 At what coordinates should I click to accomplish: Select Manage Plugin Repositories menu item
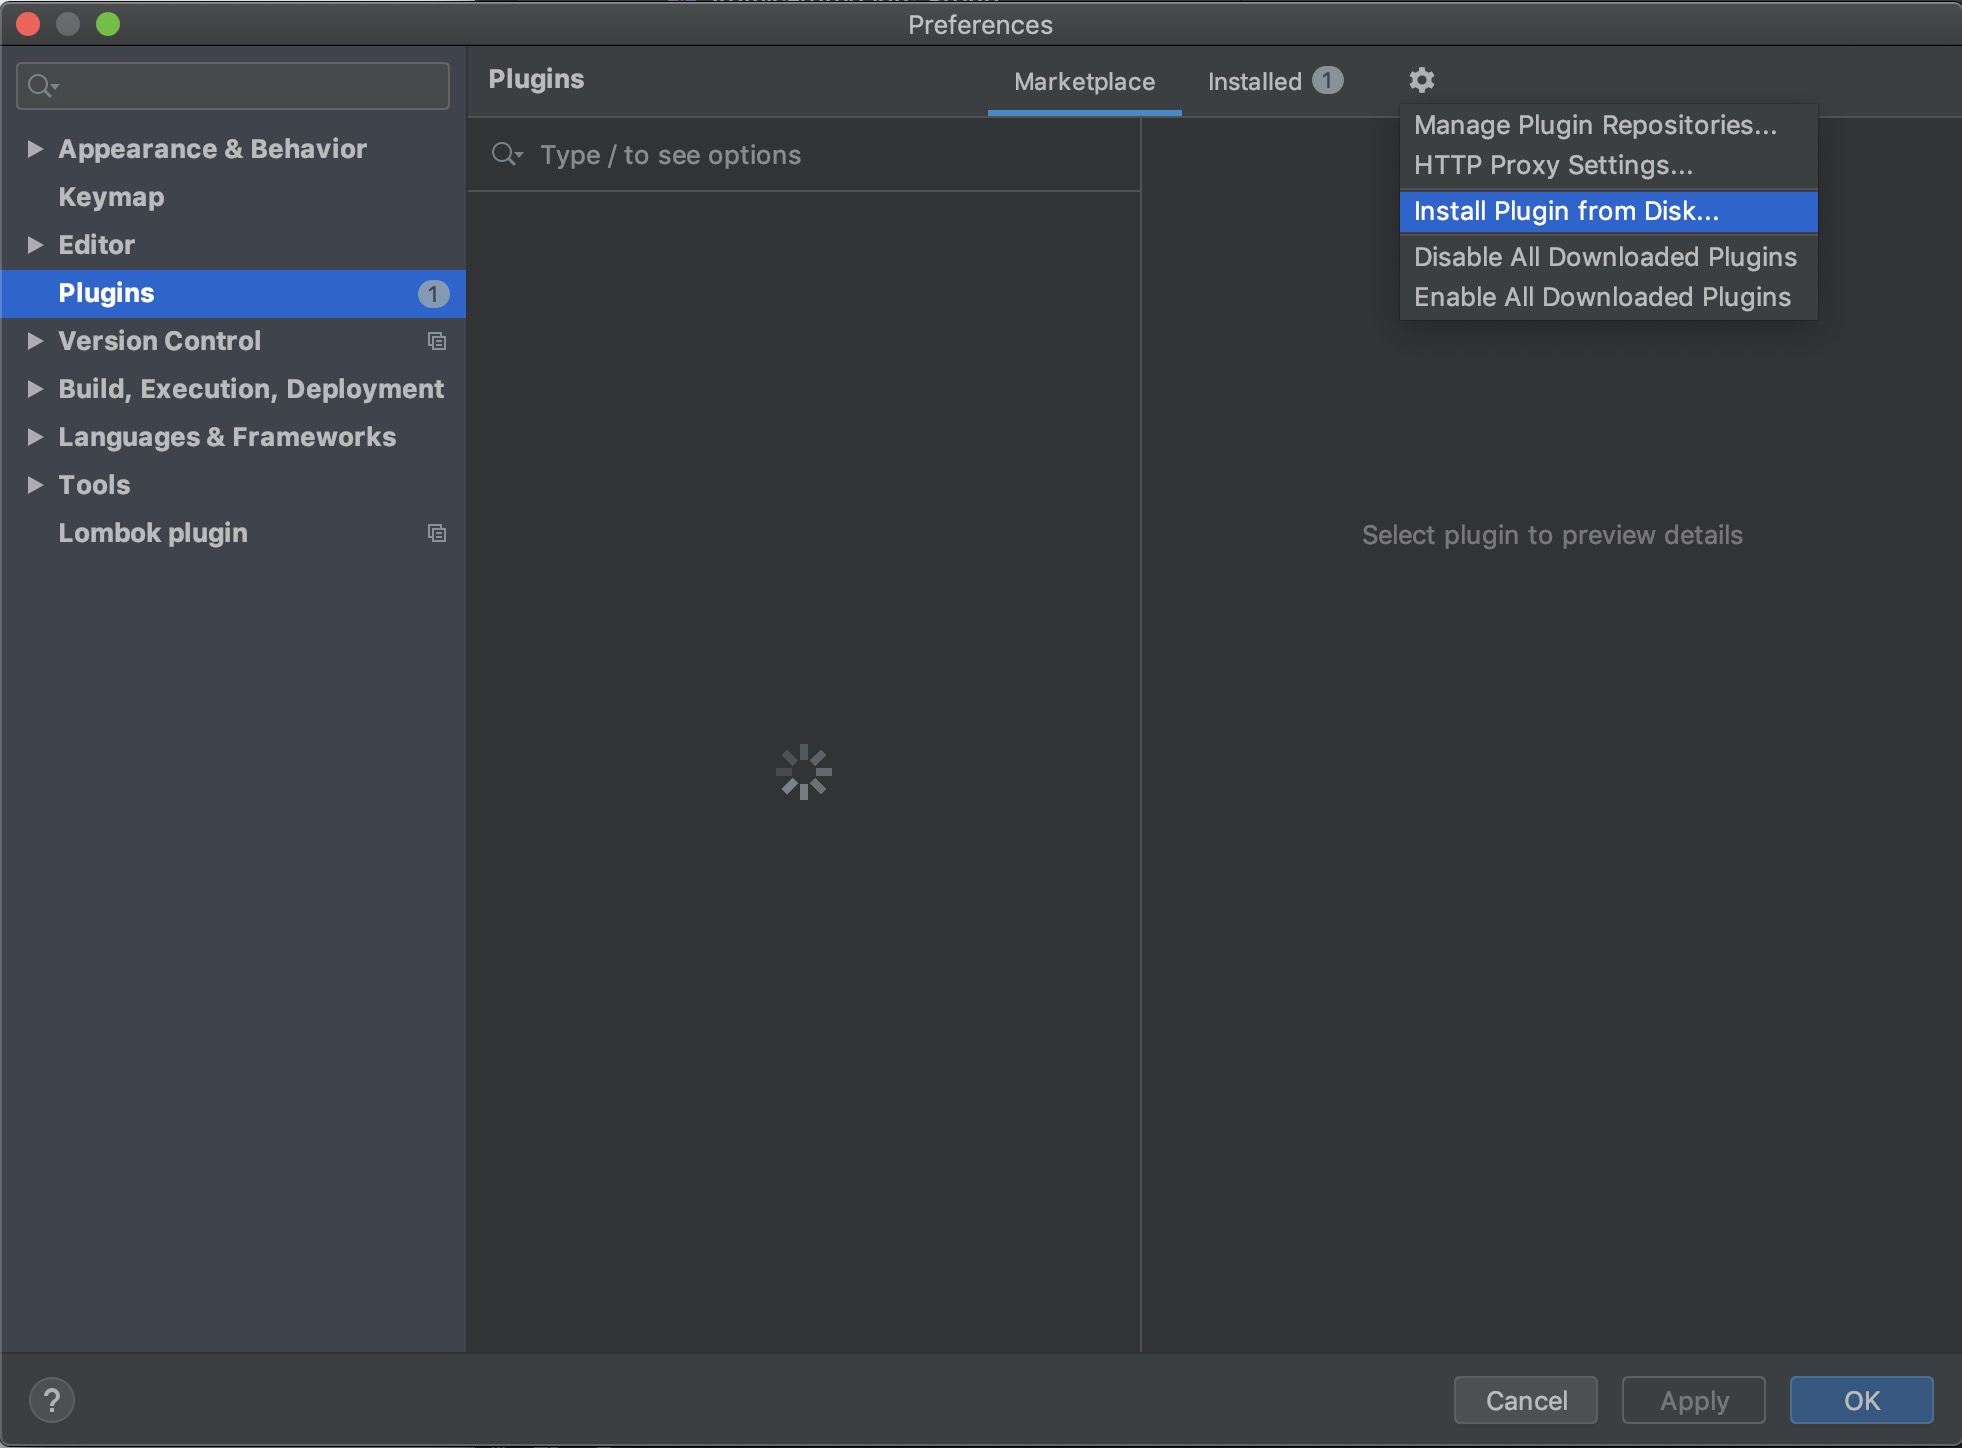coord(1594,125)
